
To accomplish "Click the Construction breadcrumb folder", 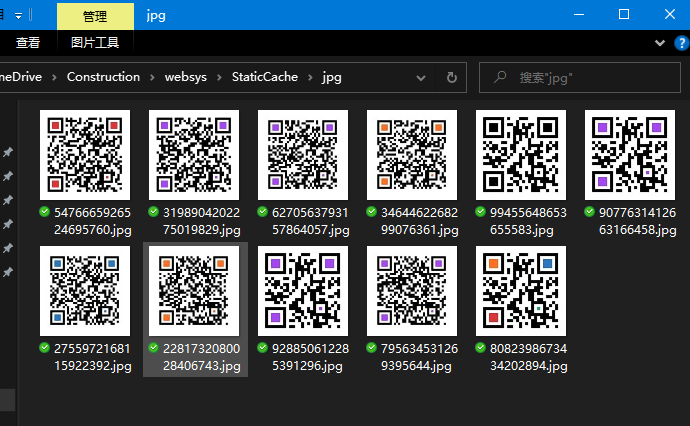I will point(103,77).
